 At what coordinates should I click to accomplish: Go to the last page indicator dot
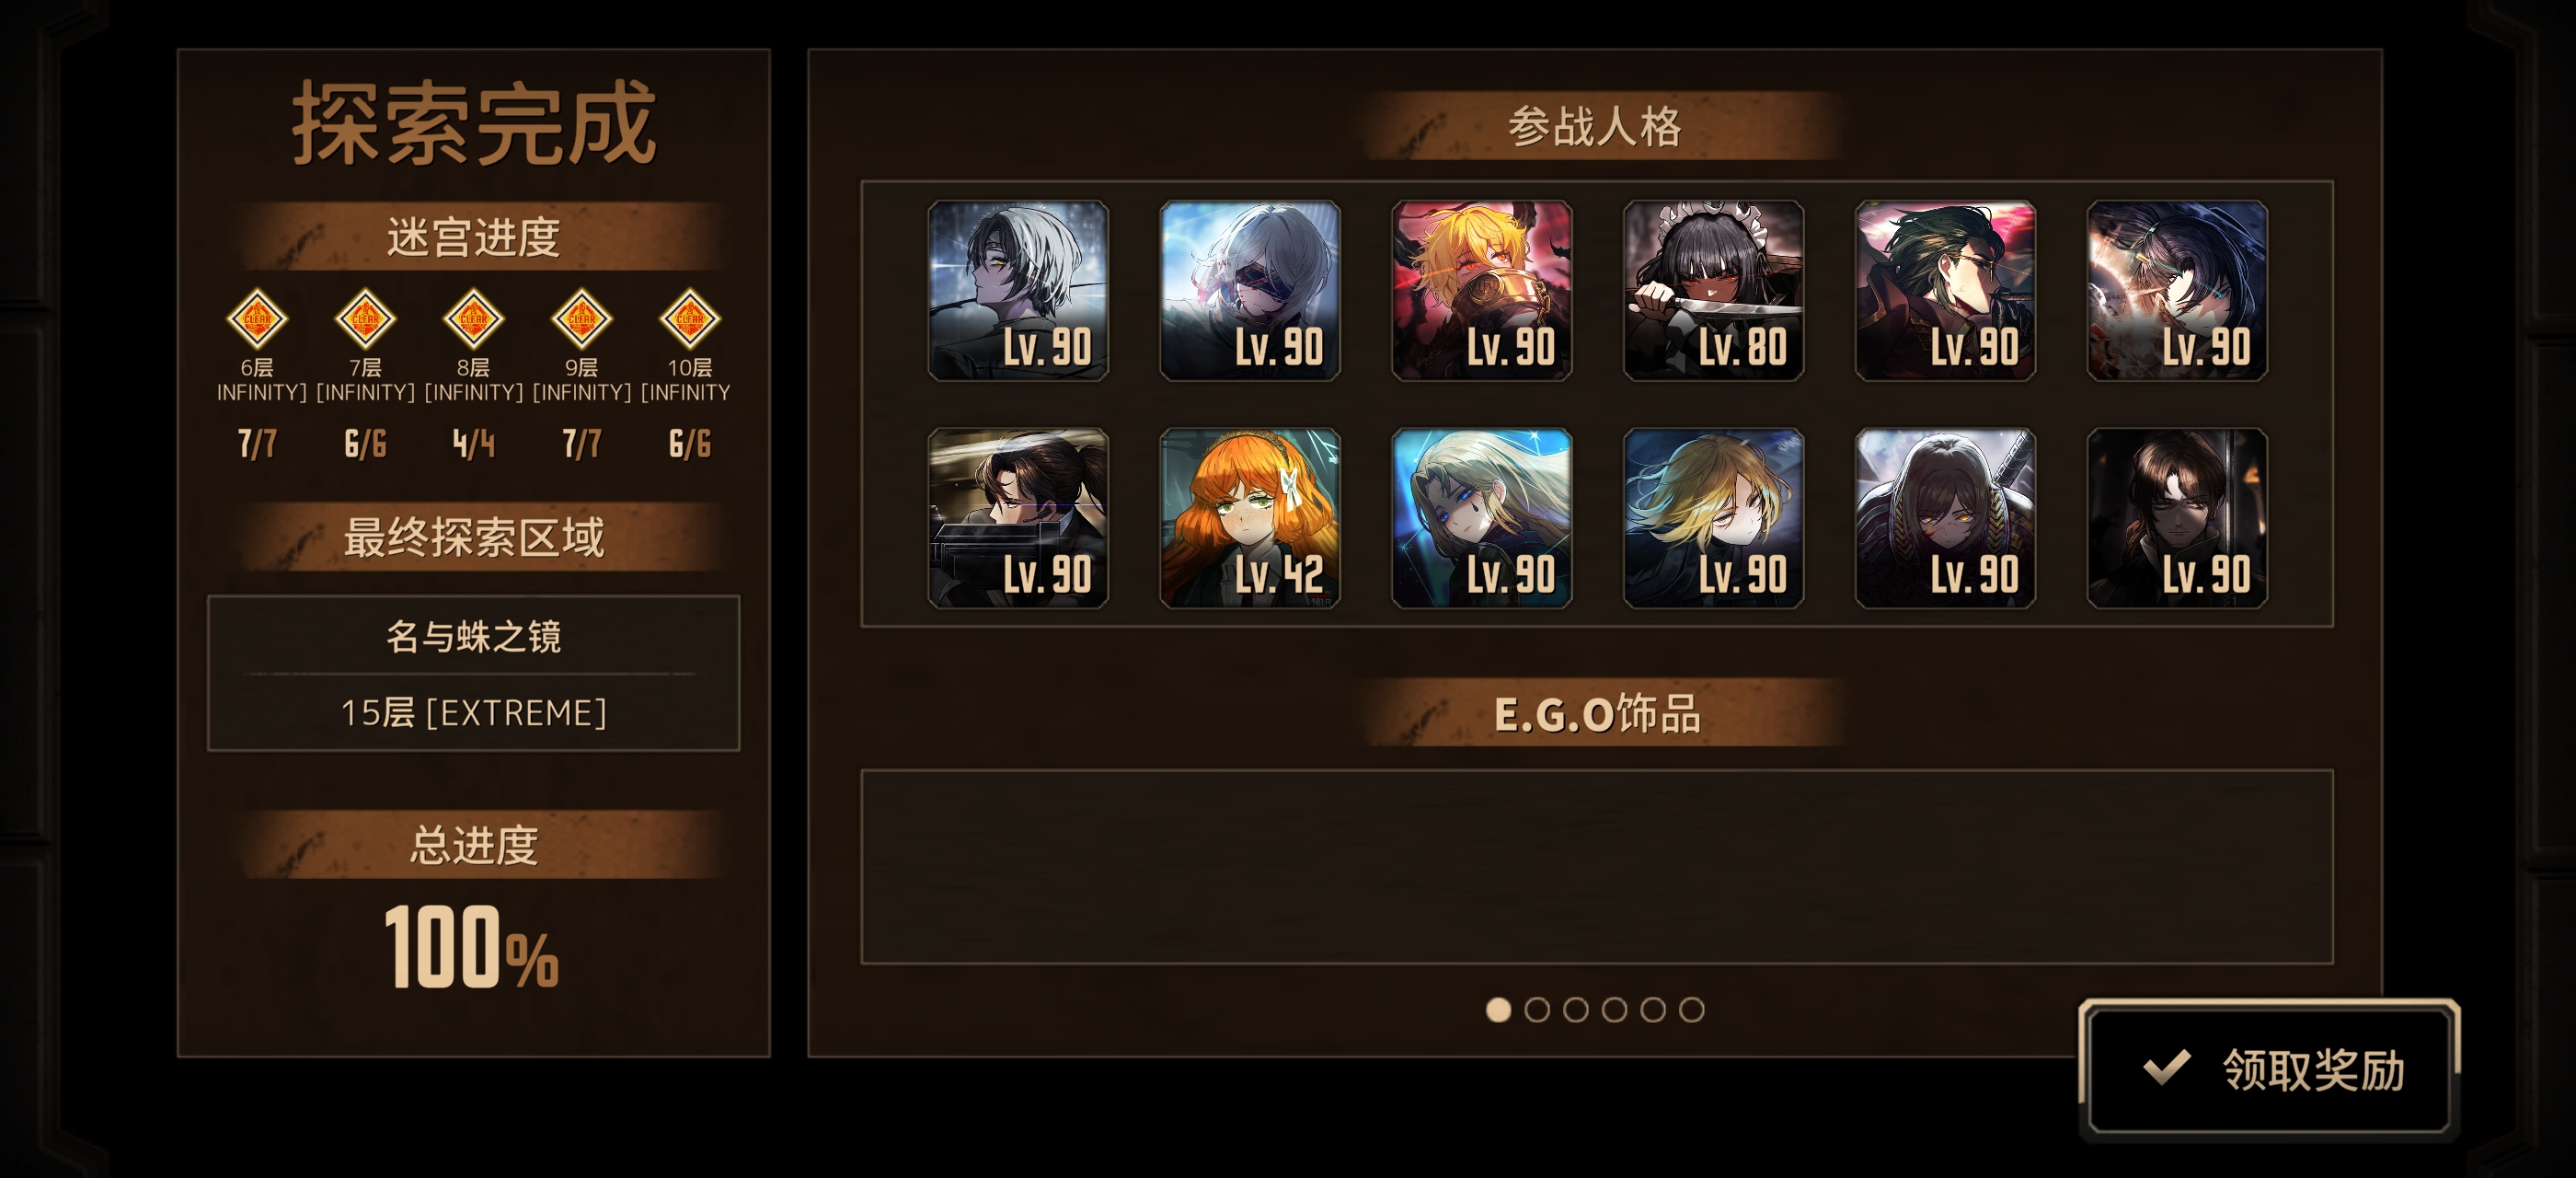1692,1010
